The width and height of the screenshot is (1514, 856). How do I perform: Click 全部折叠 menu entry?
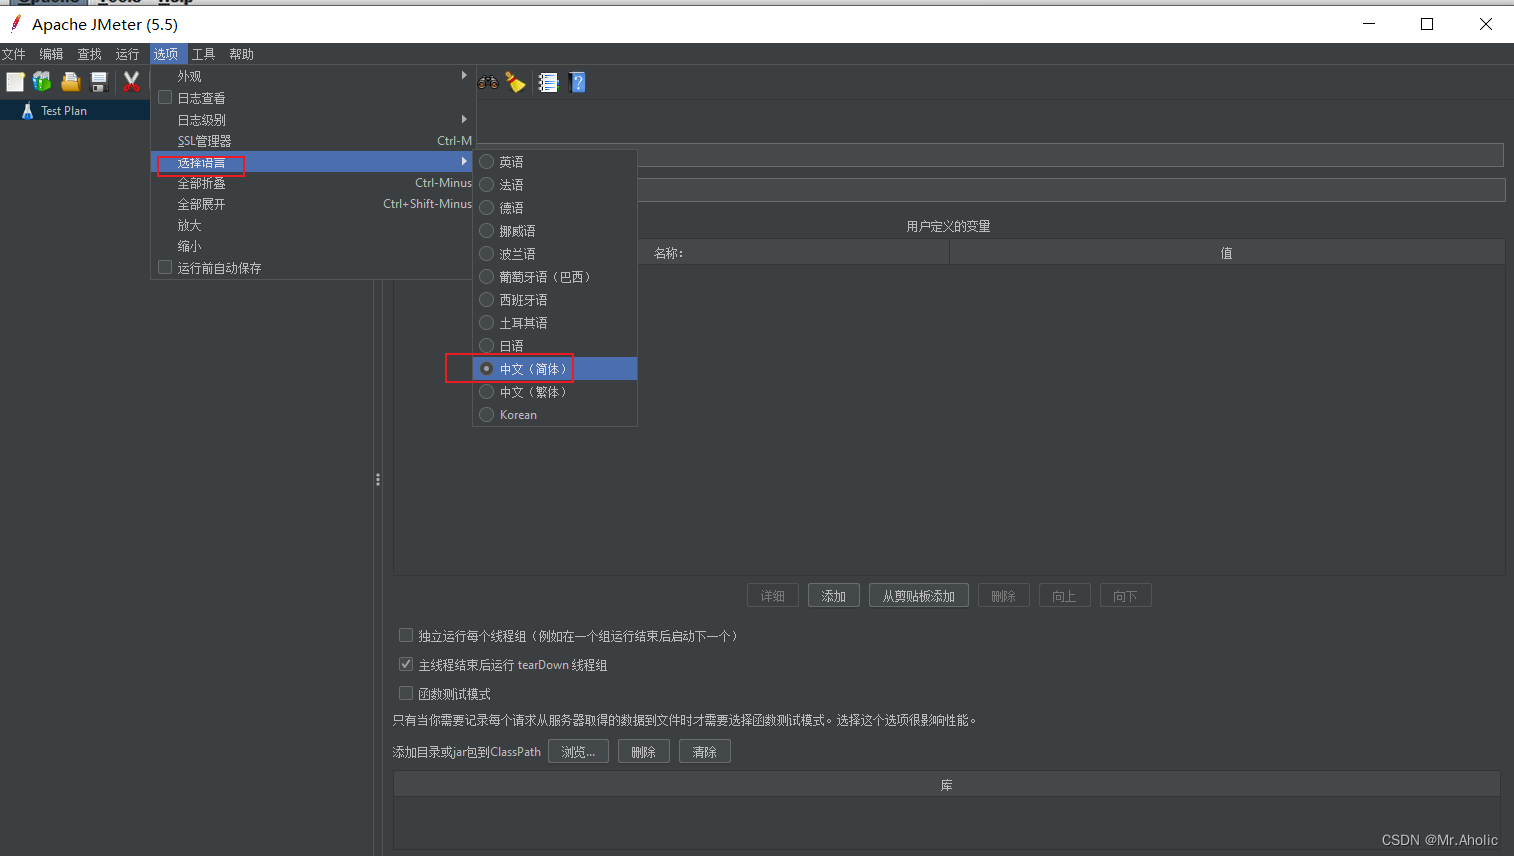coord(311,183)
